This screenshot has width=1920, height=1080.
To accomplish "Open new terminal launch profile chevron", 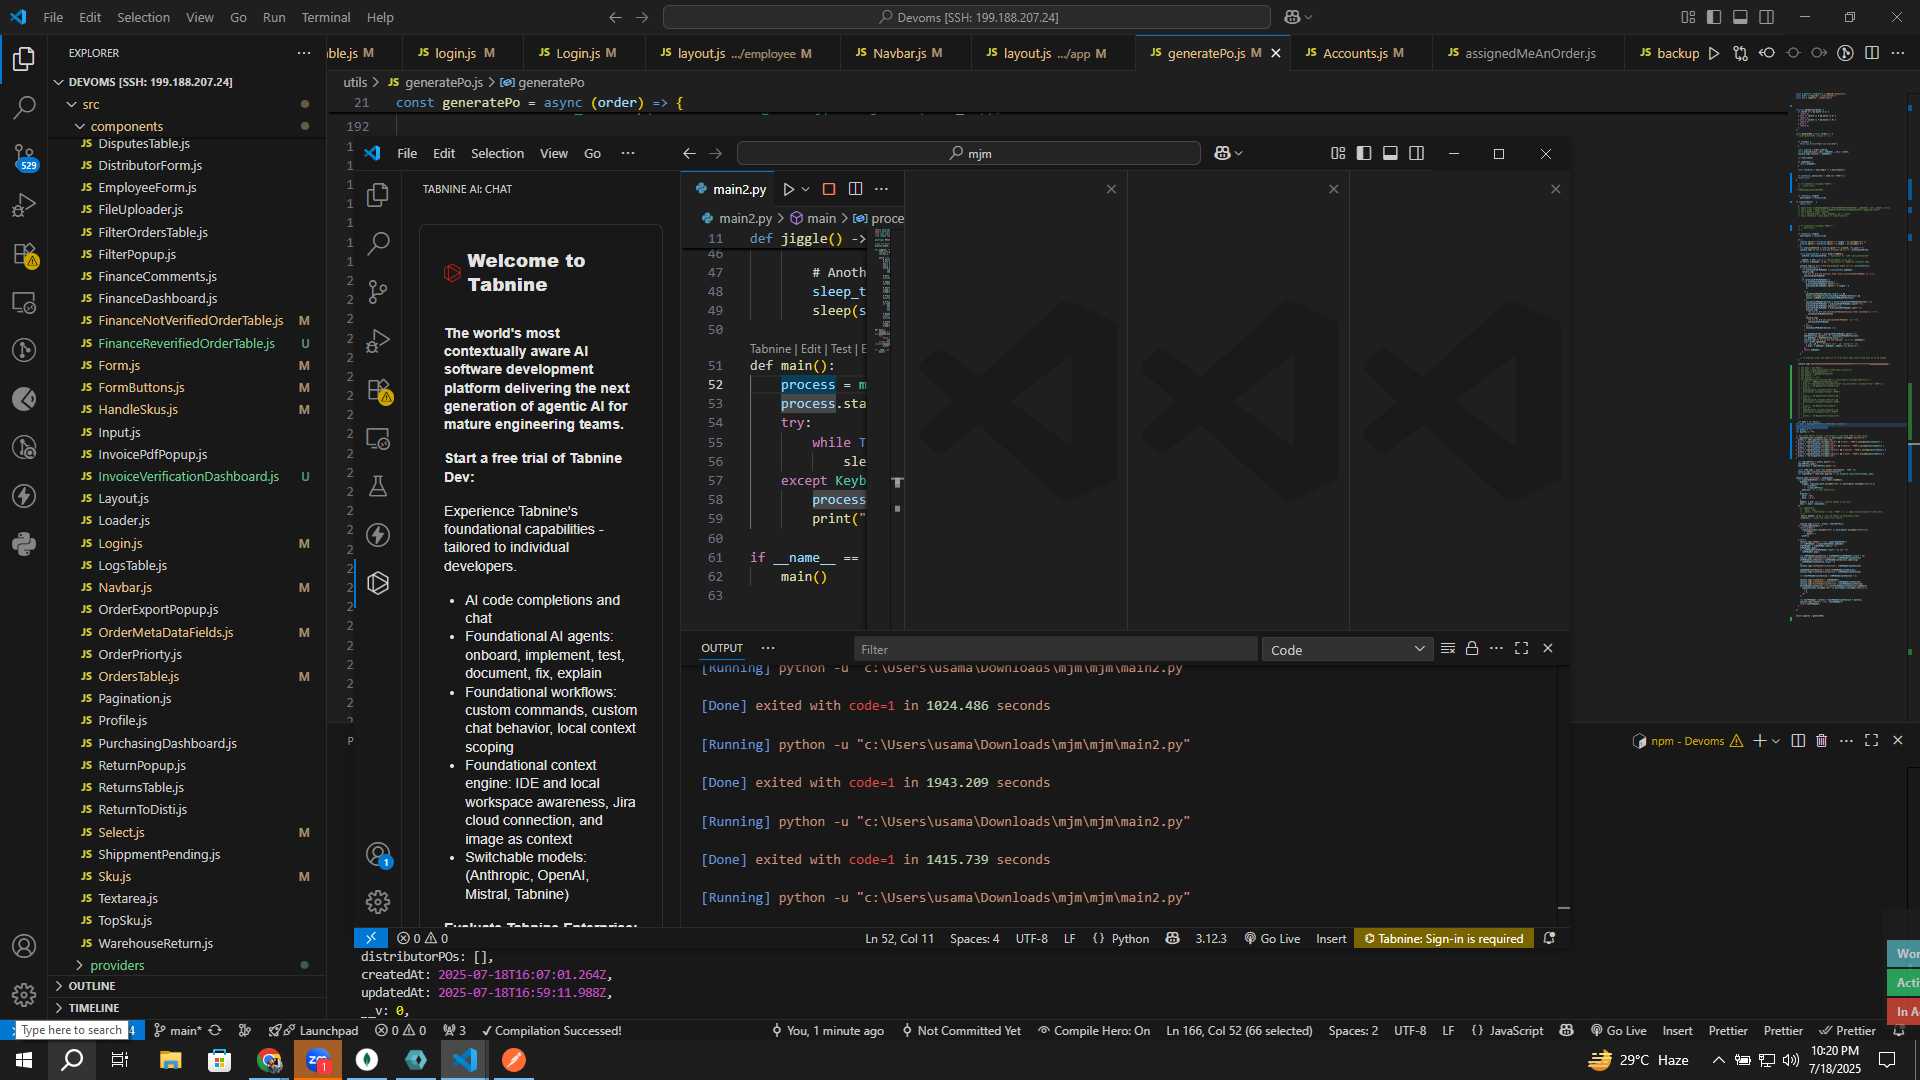I will pyautogui.click(x=1776, y=741).
